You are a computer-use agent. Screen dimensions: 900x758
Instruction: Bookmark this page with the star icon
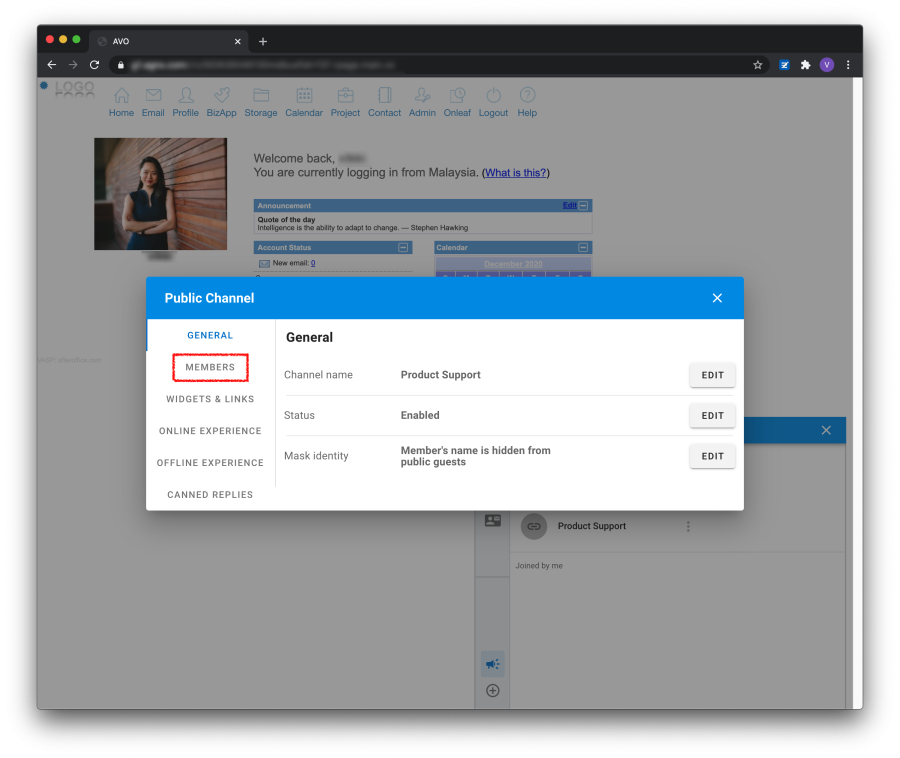[758, 65]
